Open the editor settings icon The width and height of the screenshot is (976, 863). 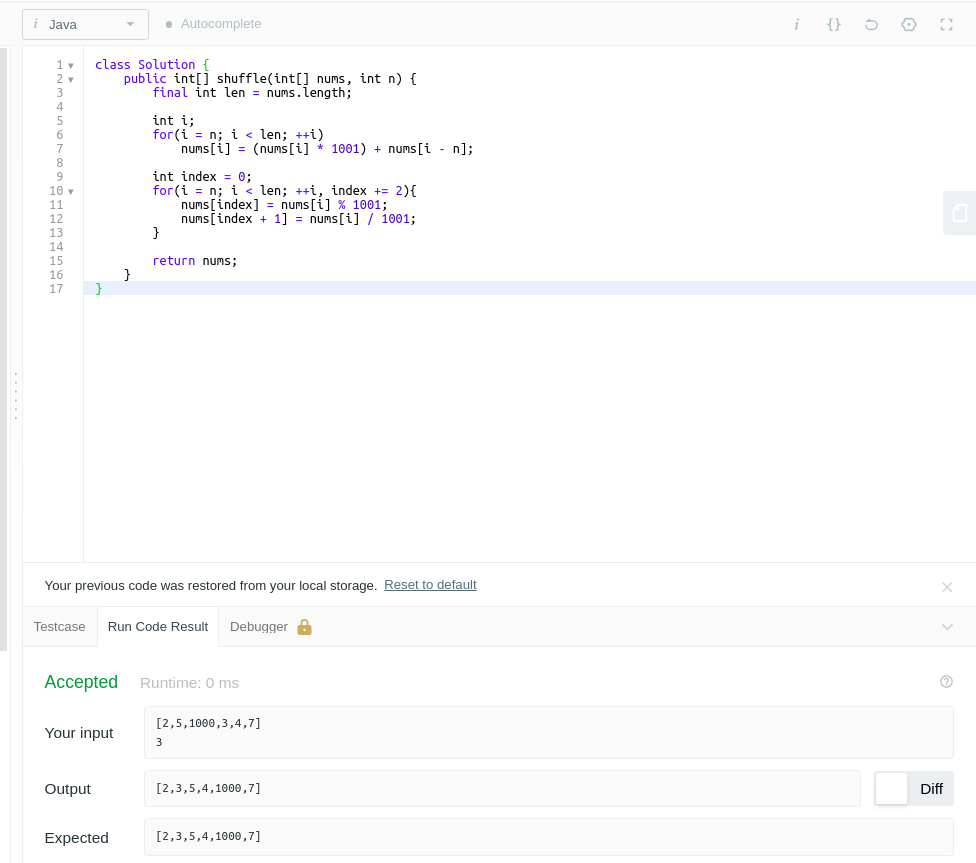(x=908, y=24)
